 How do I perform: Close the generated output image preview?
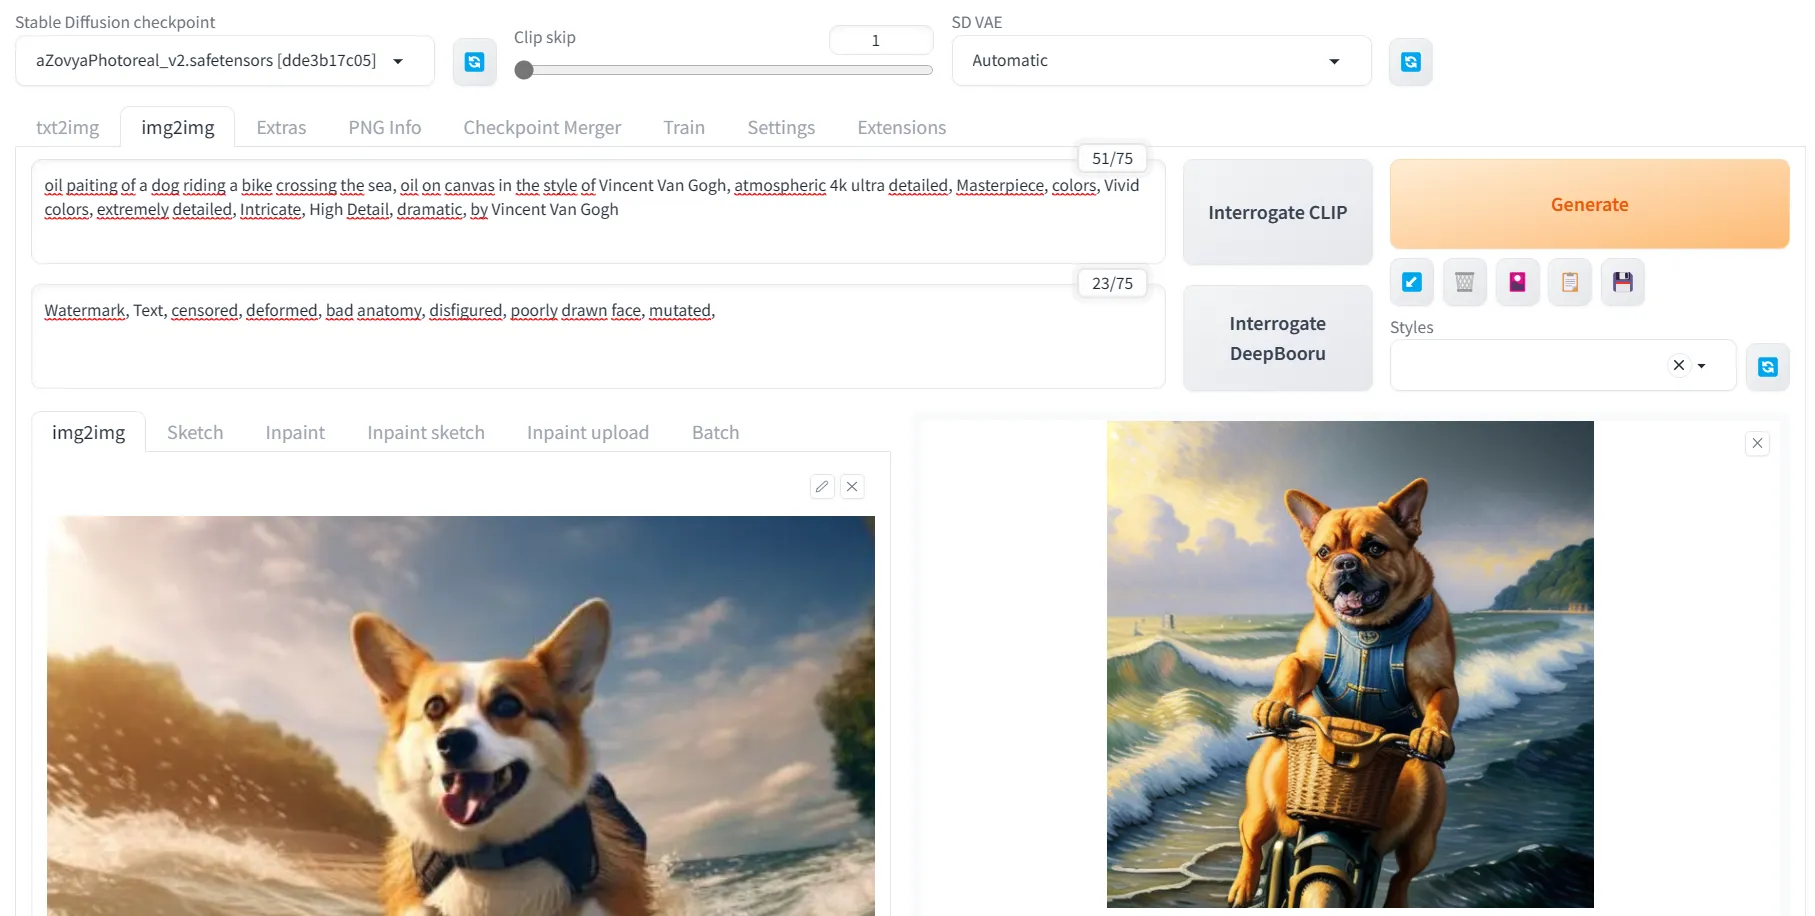click(x=1757, y=443)
